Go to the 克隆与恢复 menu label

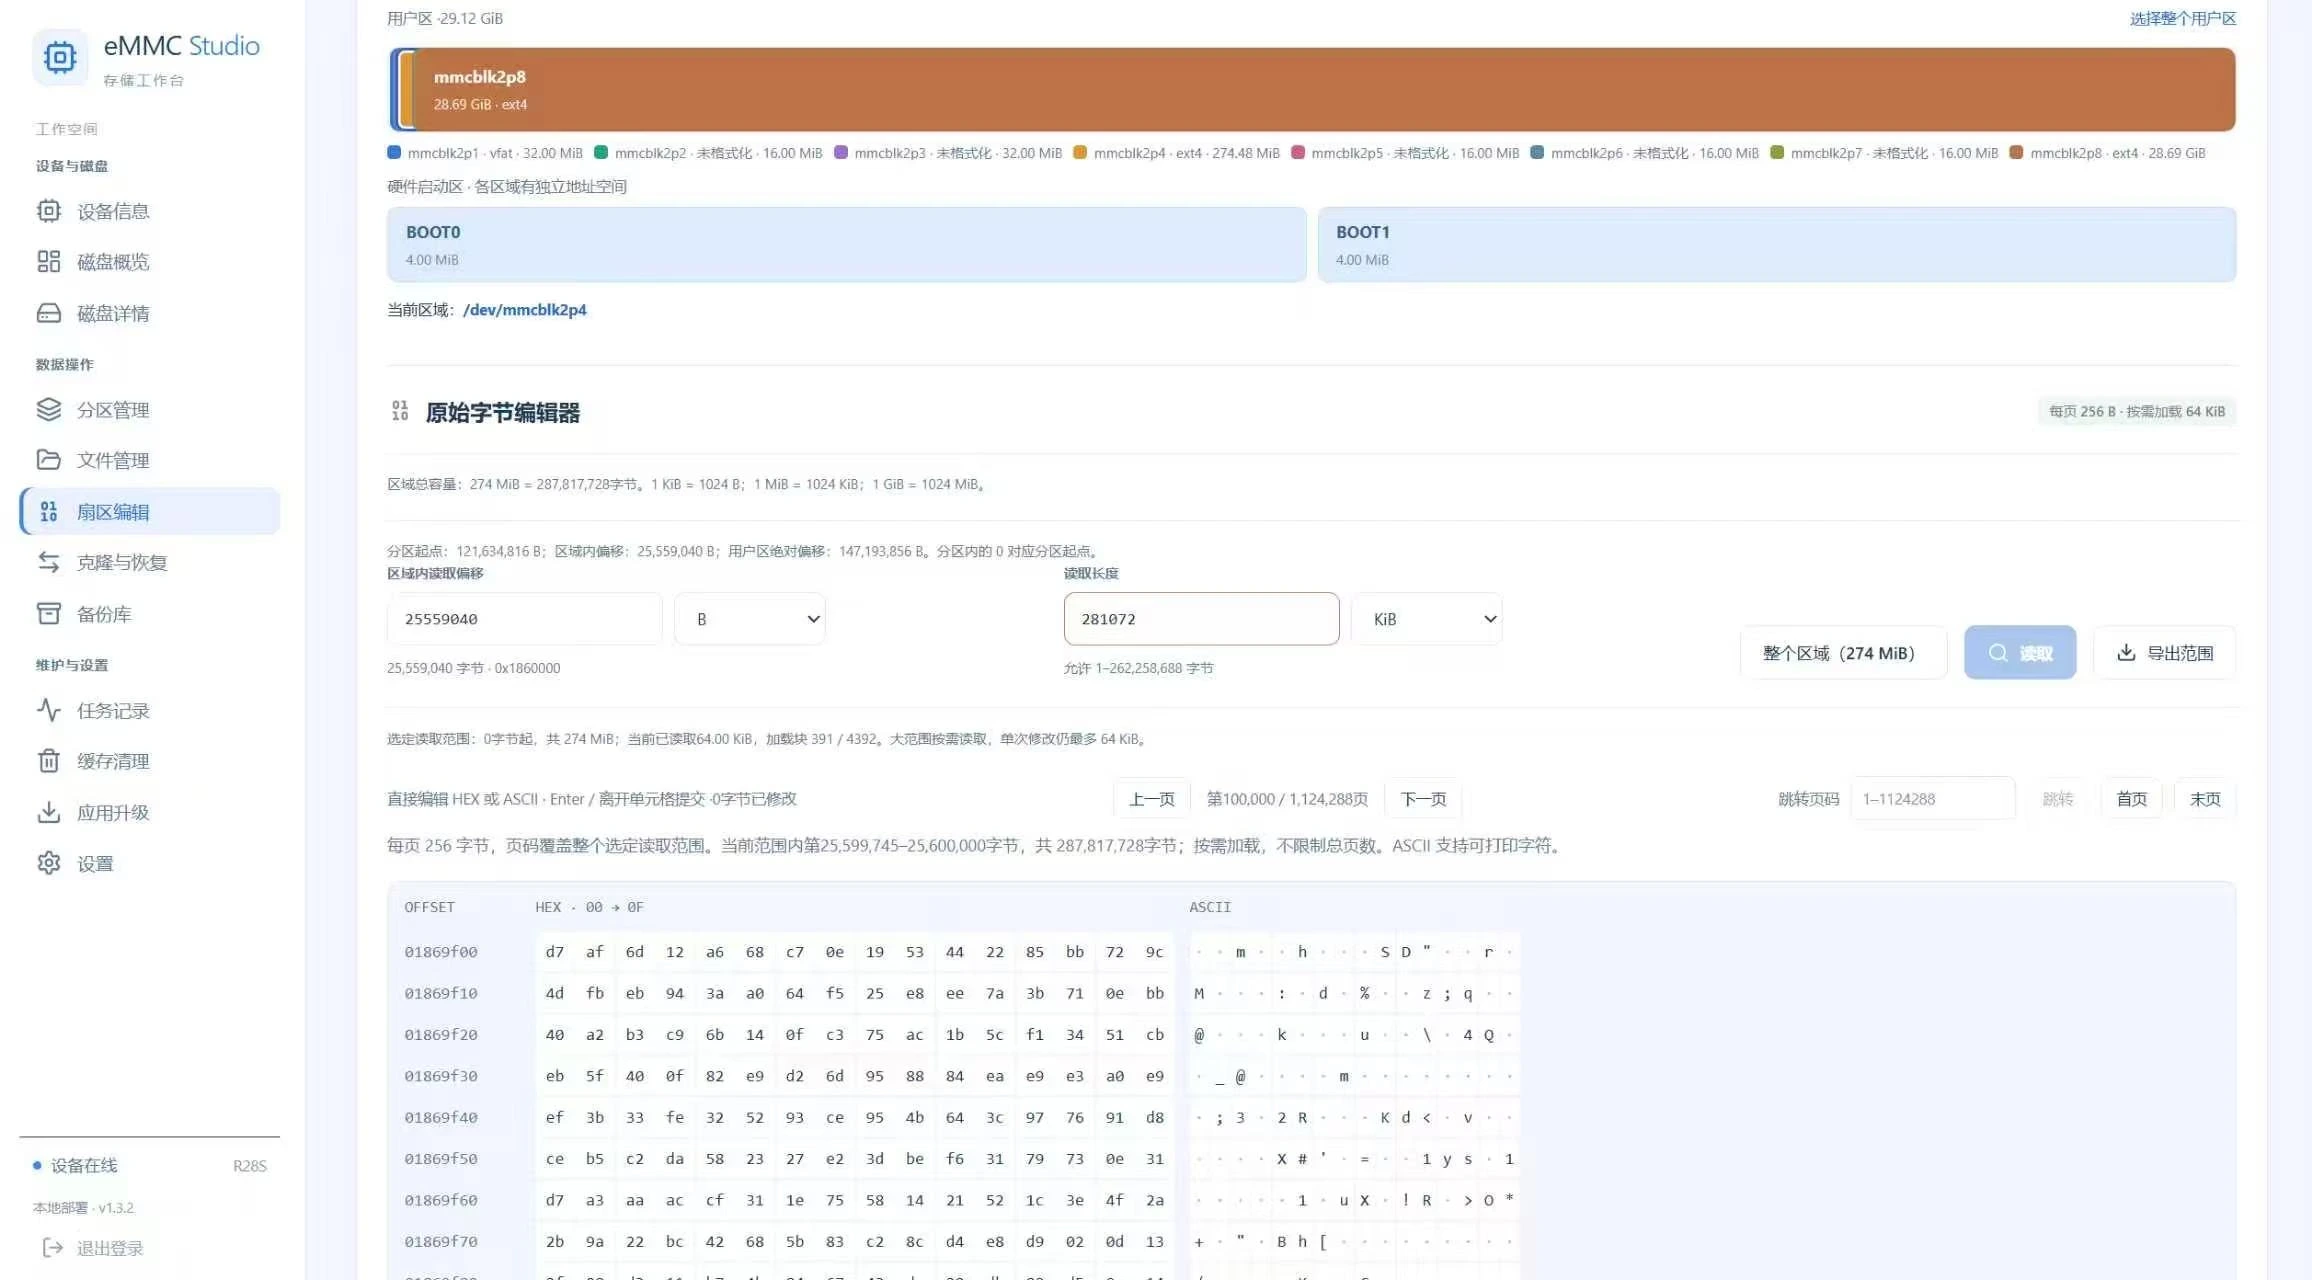[x=122, y=562]
